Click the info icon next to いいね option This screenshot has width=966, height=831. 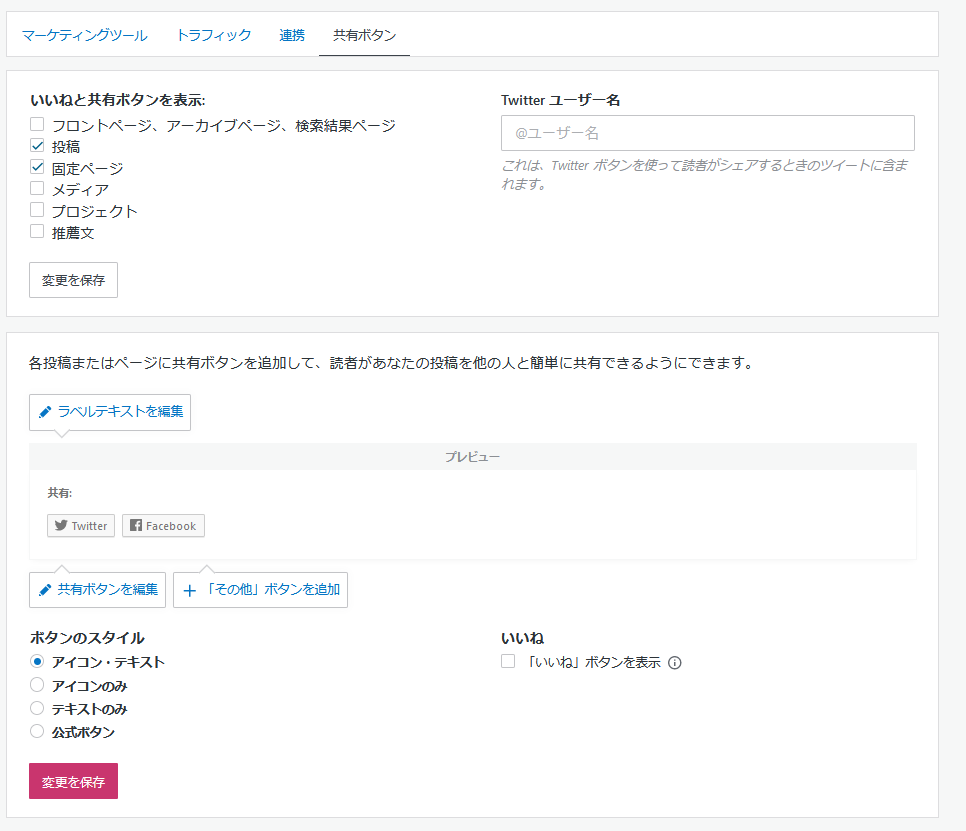pos(674,662)
